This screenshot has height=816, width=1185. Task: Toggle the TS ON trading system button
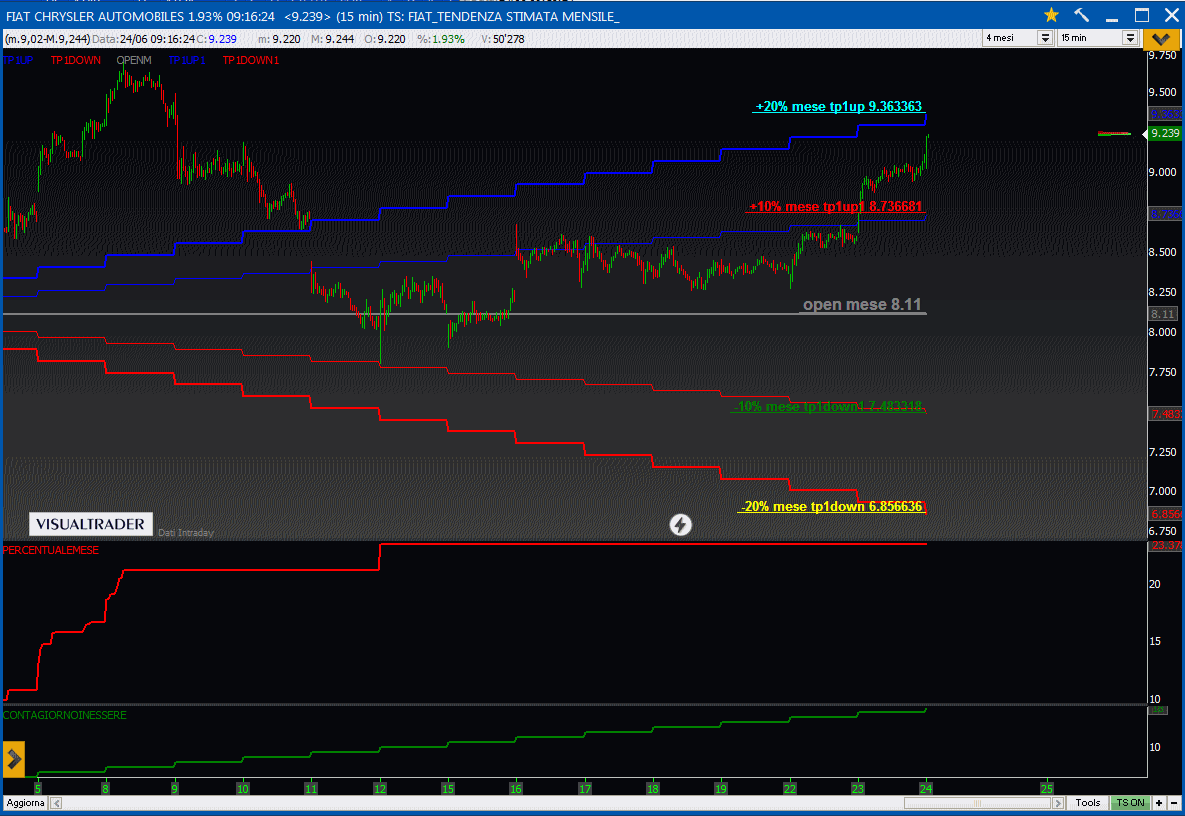click(1131, 802)
